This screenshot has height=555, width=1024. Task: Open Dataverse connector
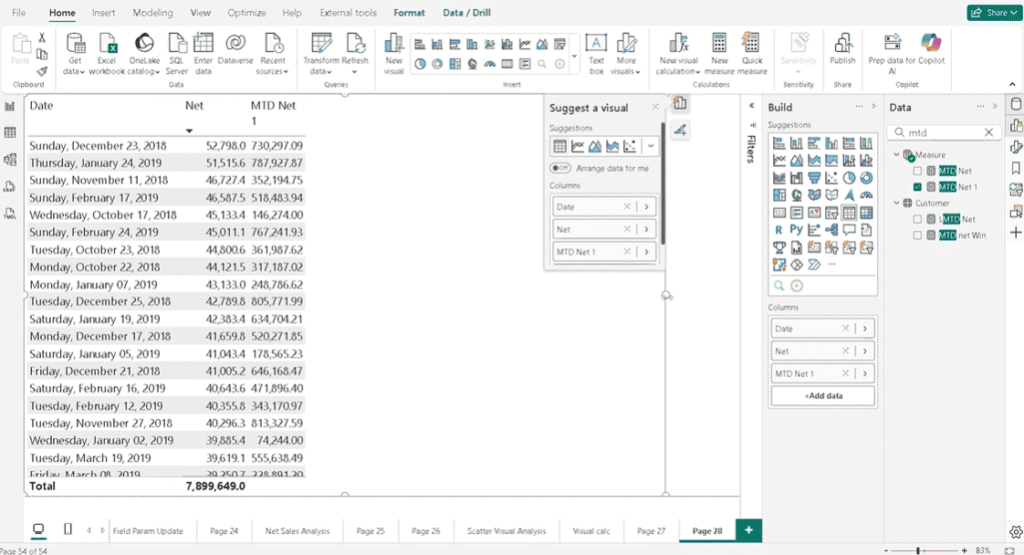click(x=235, y=49)
